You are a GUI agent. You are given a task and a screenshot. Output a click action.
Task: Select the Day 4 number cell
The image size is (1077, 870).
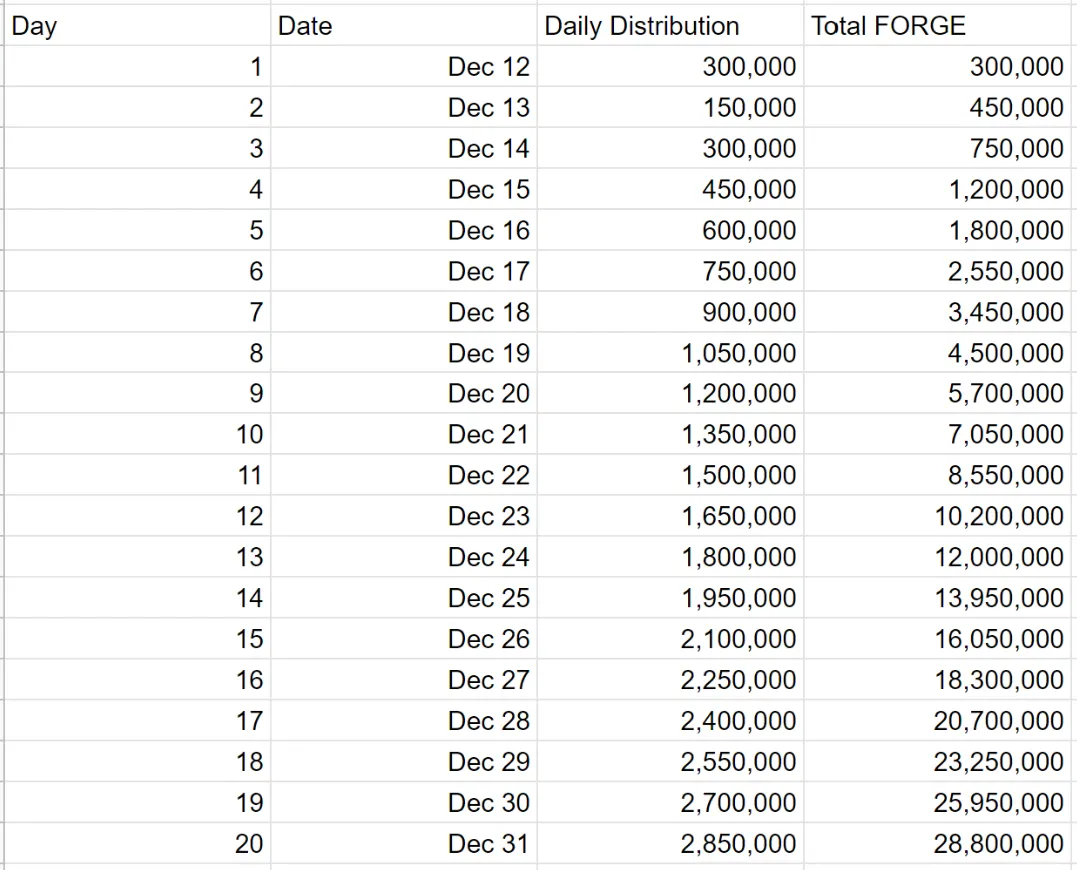click(137, 189)
